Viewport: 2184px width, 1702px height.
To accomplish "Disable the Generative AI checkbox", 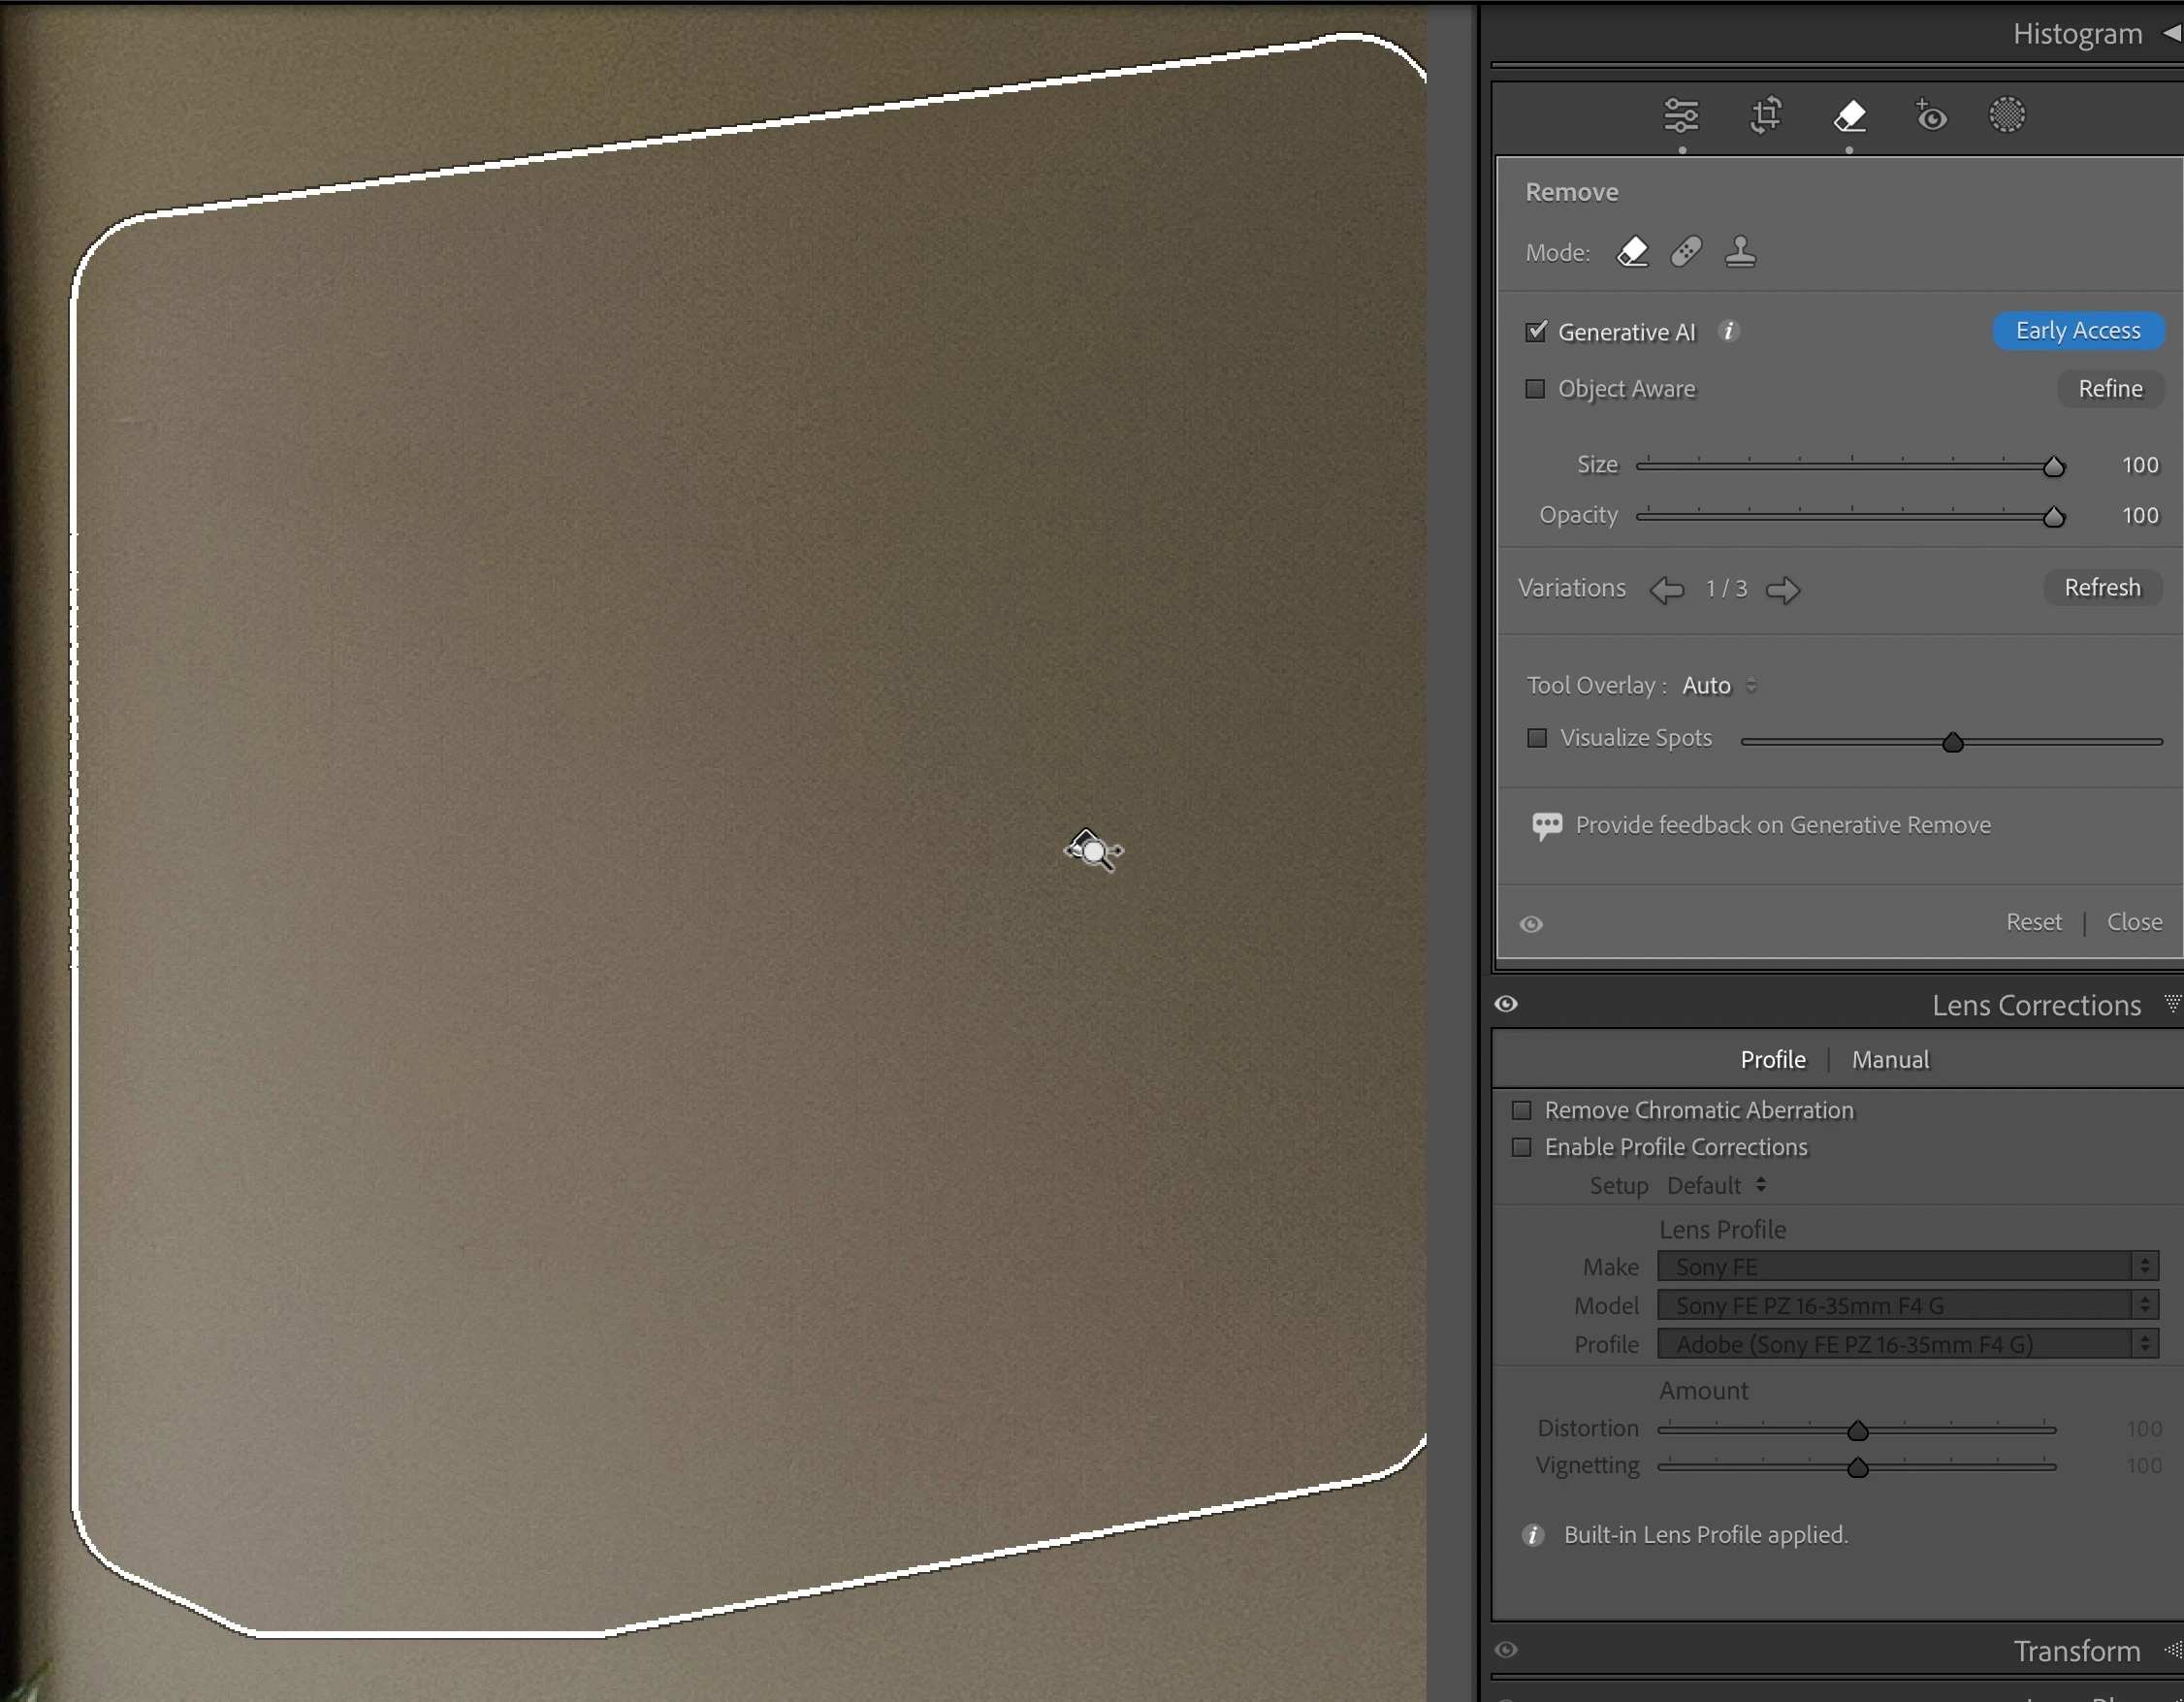I will (1536, 331).
